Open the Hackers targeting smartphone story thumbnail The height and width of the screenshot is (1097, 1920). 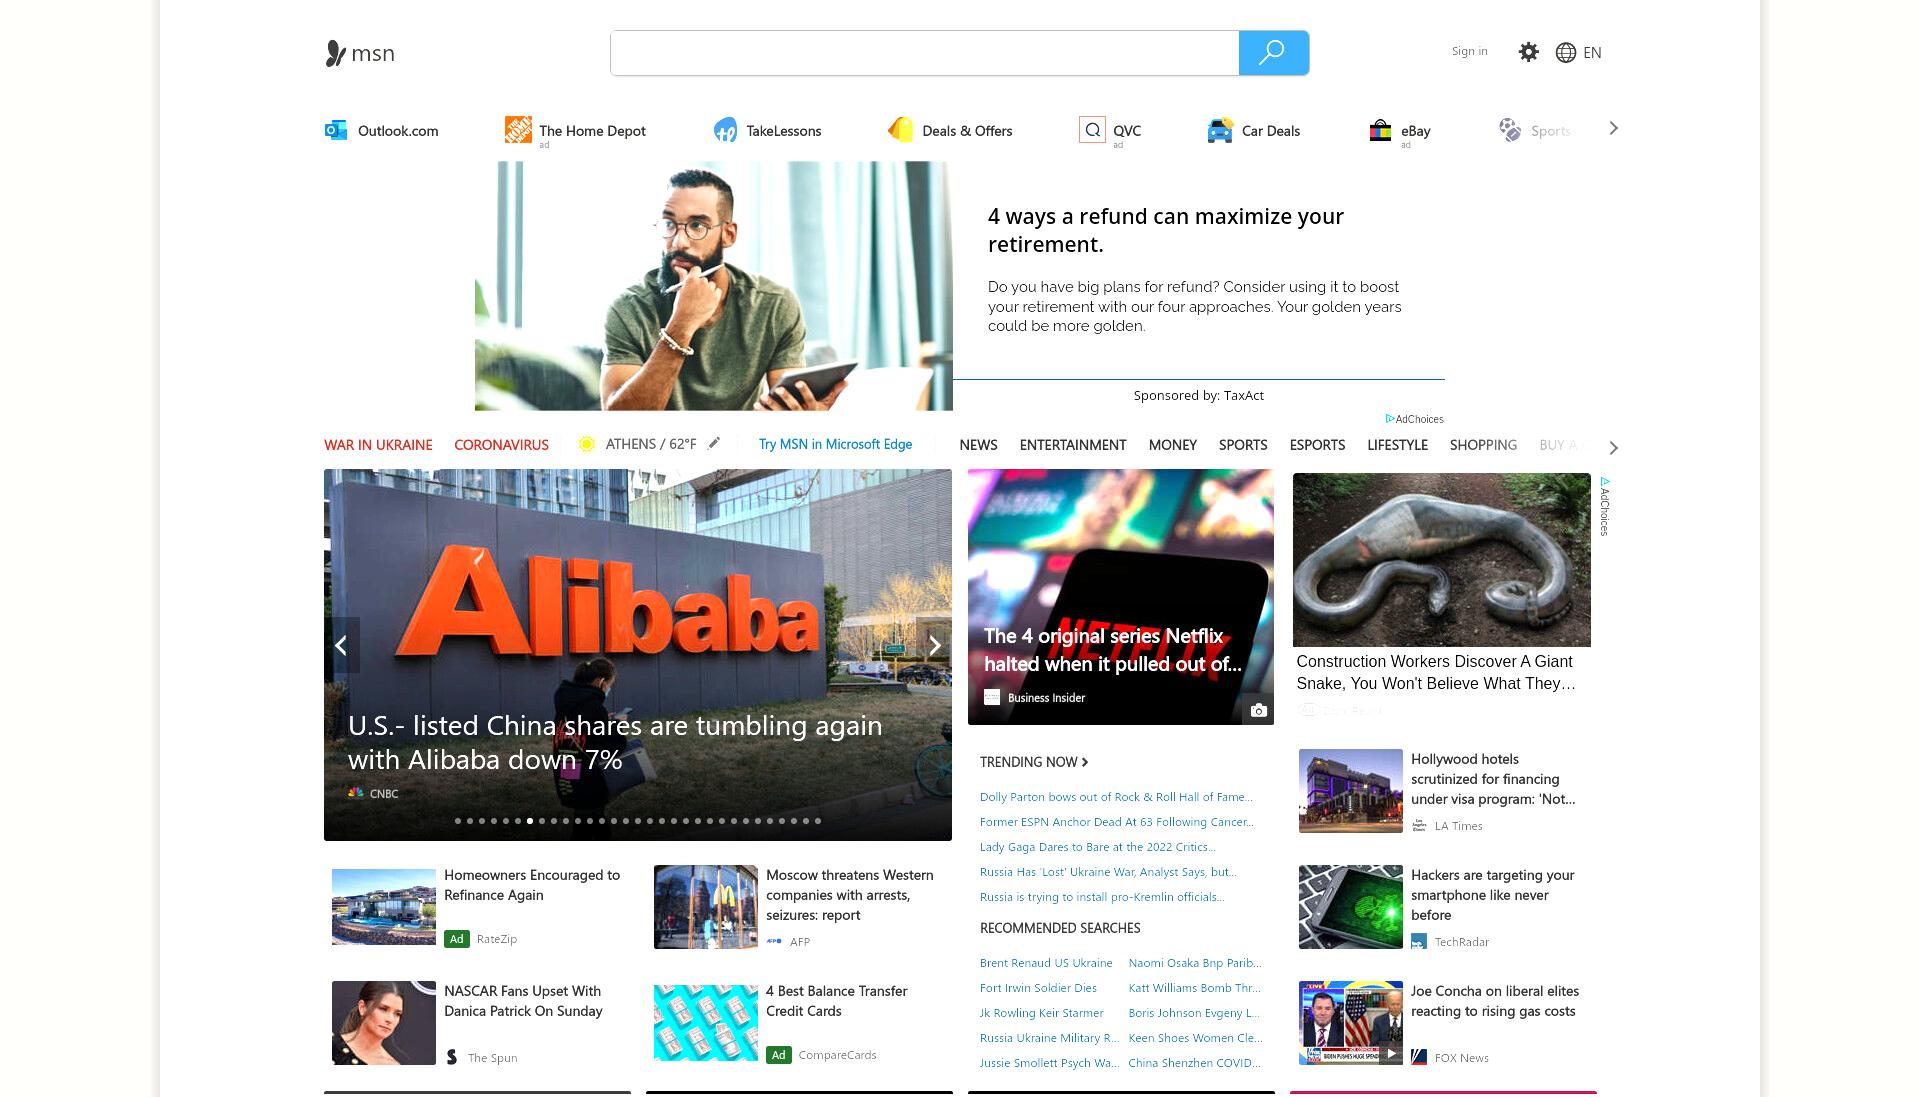1350,907
